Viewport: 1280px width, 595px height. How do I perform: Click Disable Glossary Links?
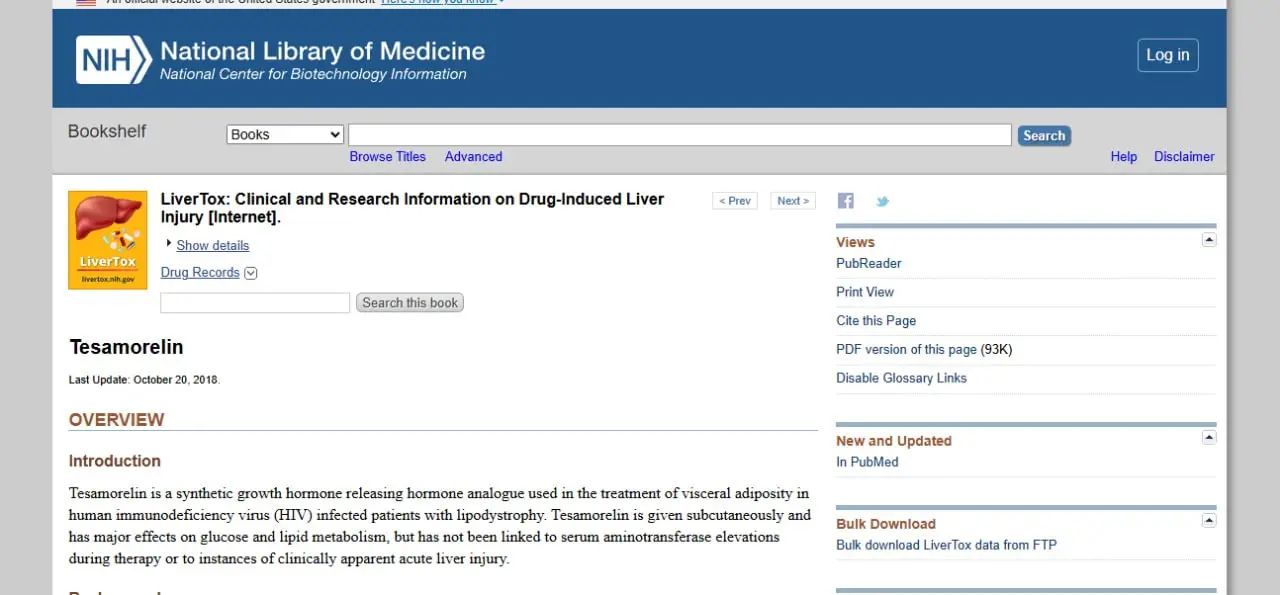tap(901, 378)
